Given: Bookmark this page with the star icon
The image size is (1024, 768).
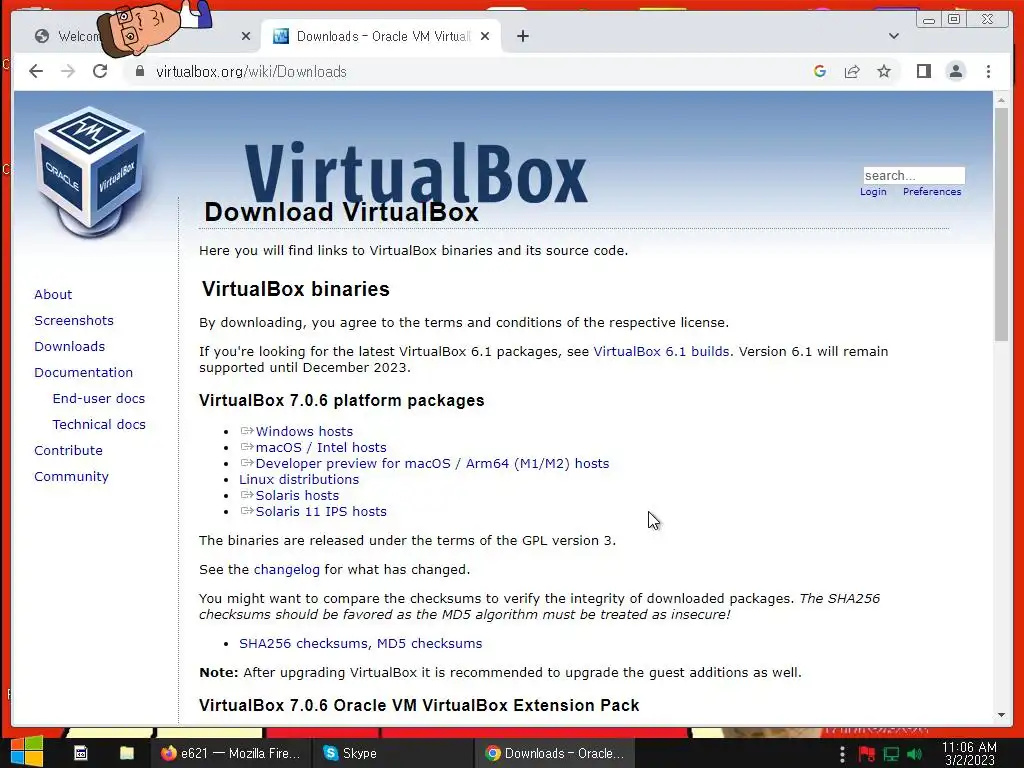Looking at the screenshot, I should (884, 71).
